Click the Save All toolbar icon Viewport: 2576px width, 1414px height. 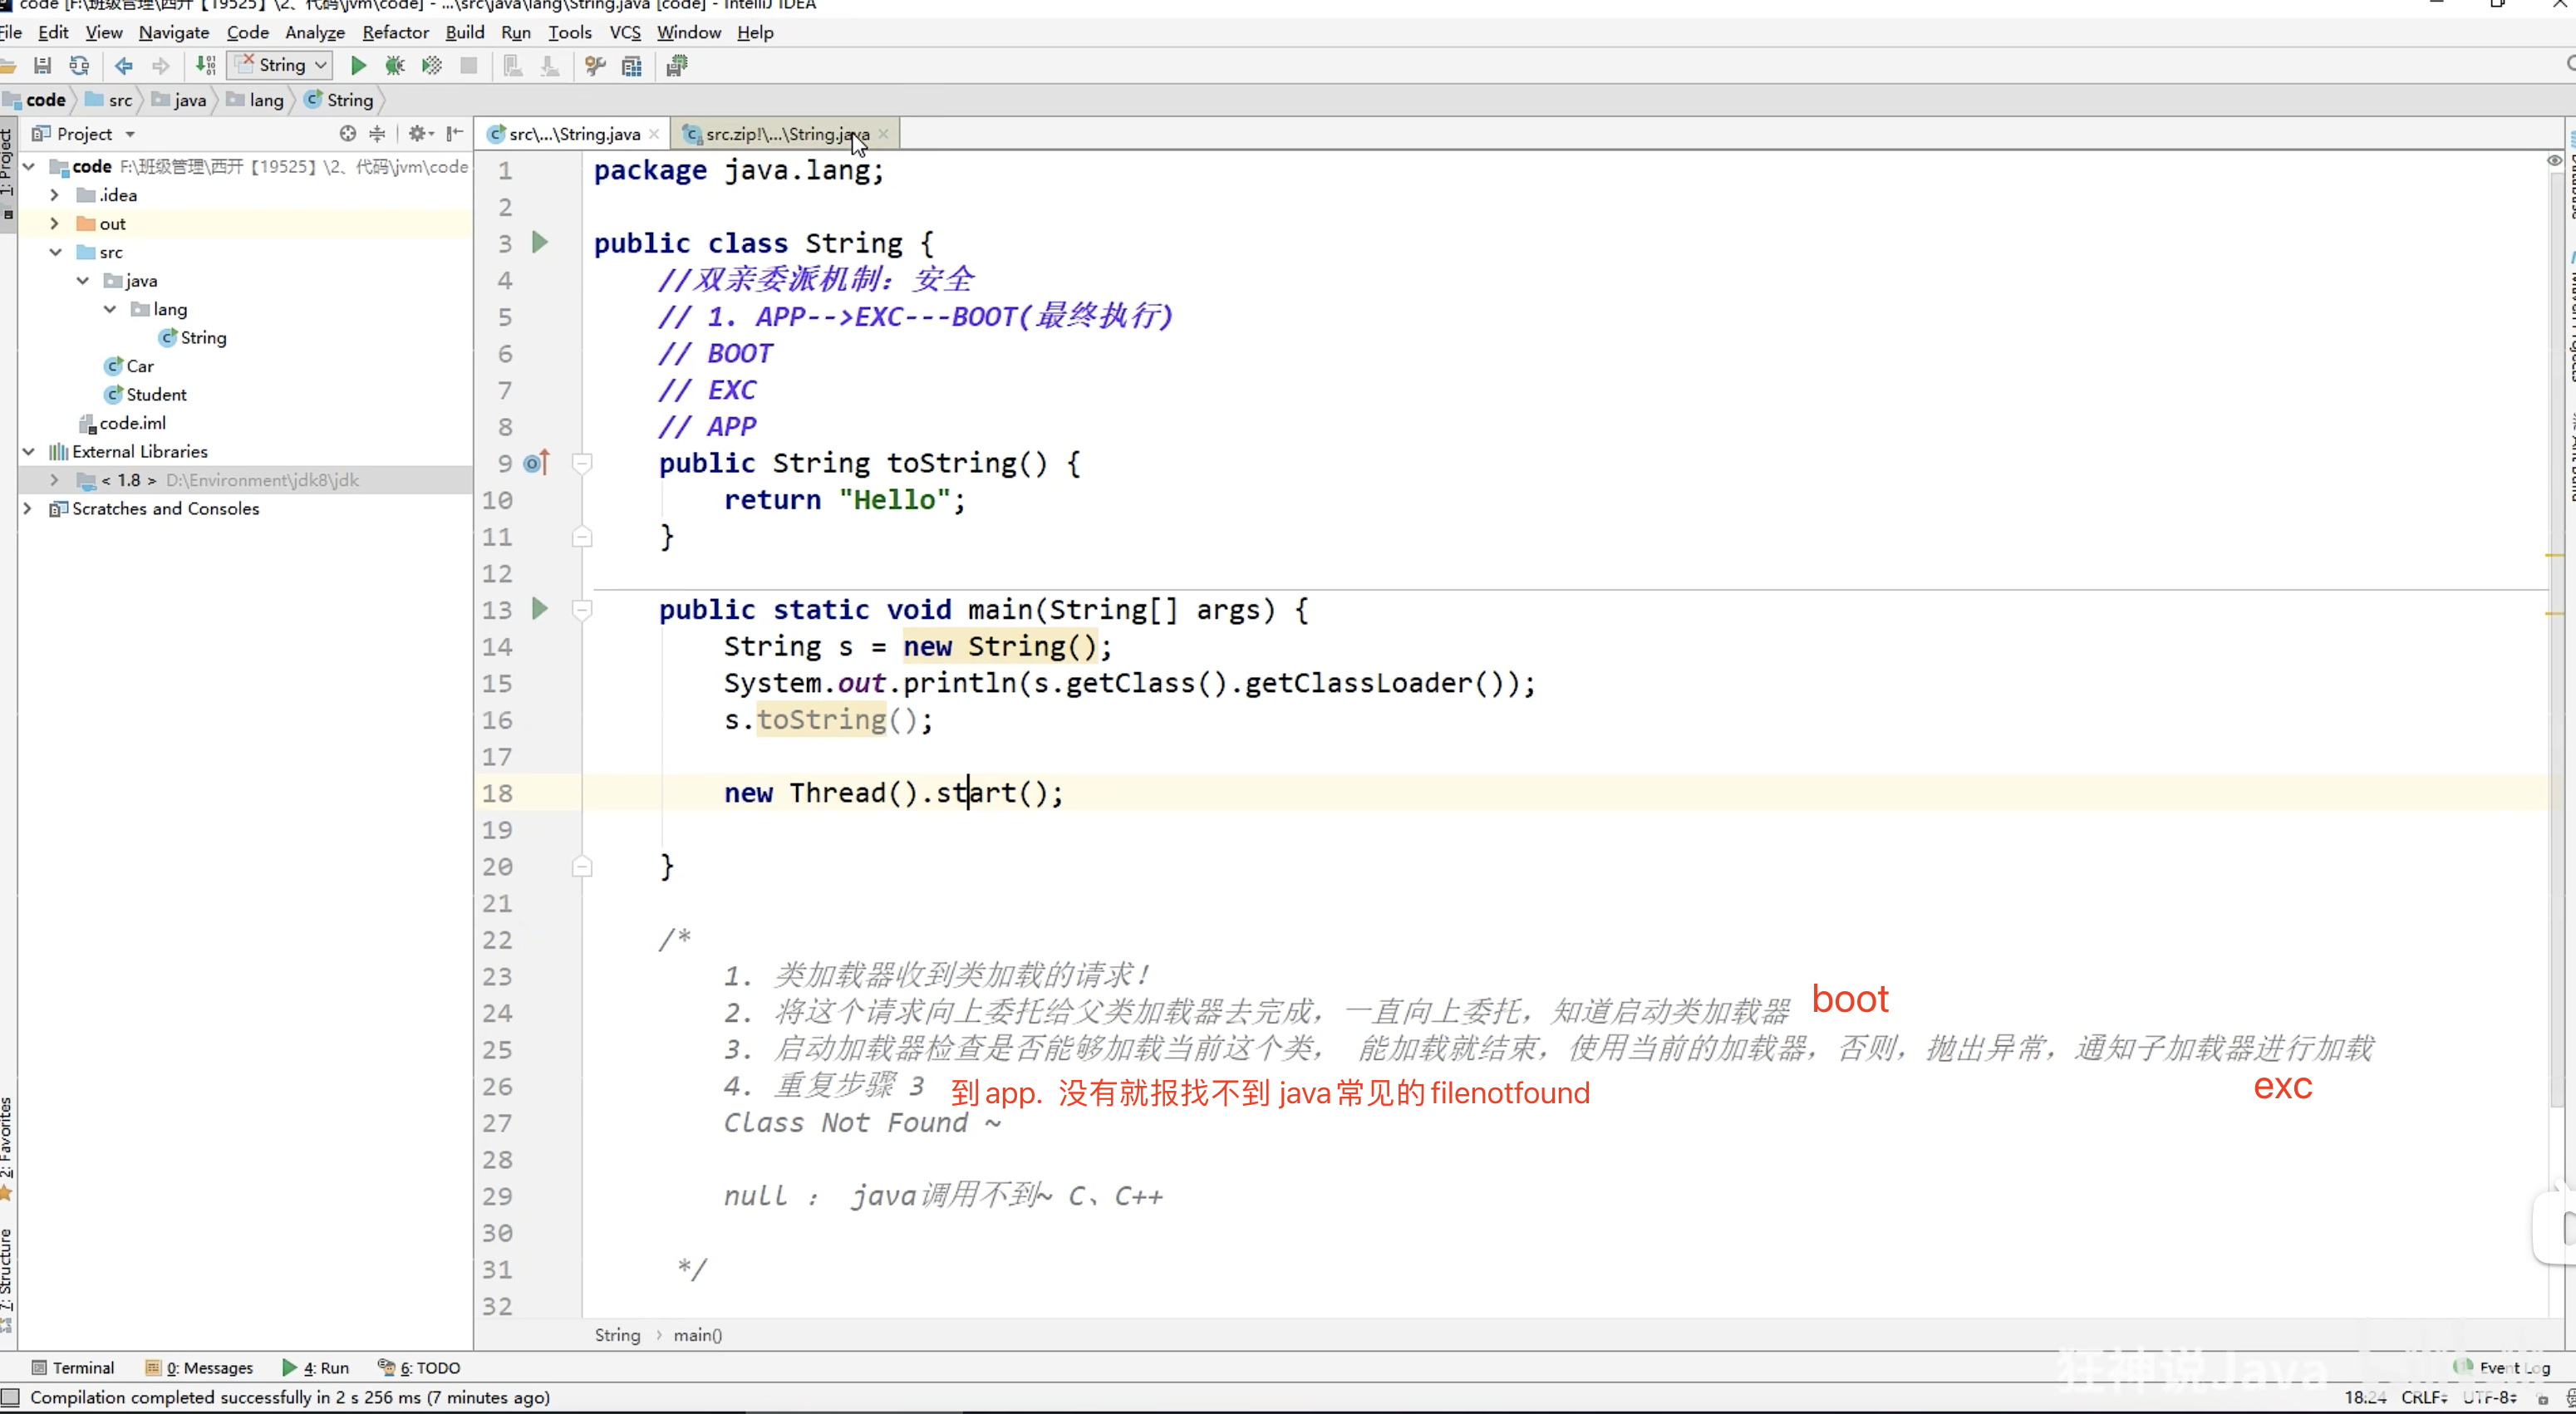pyautogui.click(x=42, y=66)
